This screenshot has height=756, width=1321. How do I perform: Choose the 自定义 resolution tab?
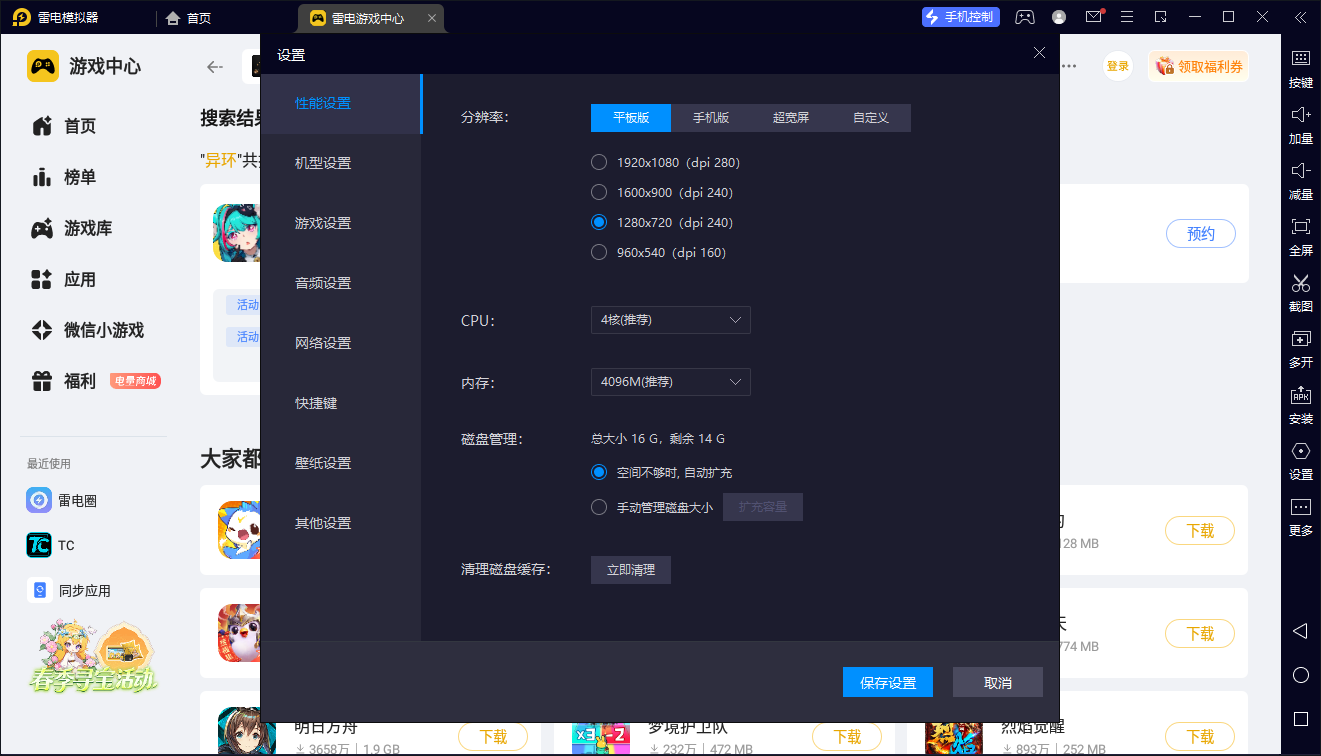click(x=871, y=118)
